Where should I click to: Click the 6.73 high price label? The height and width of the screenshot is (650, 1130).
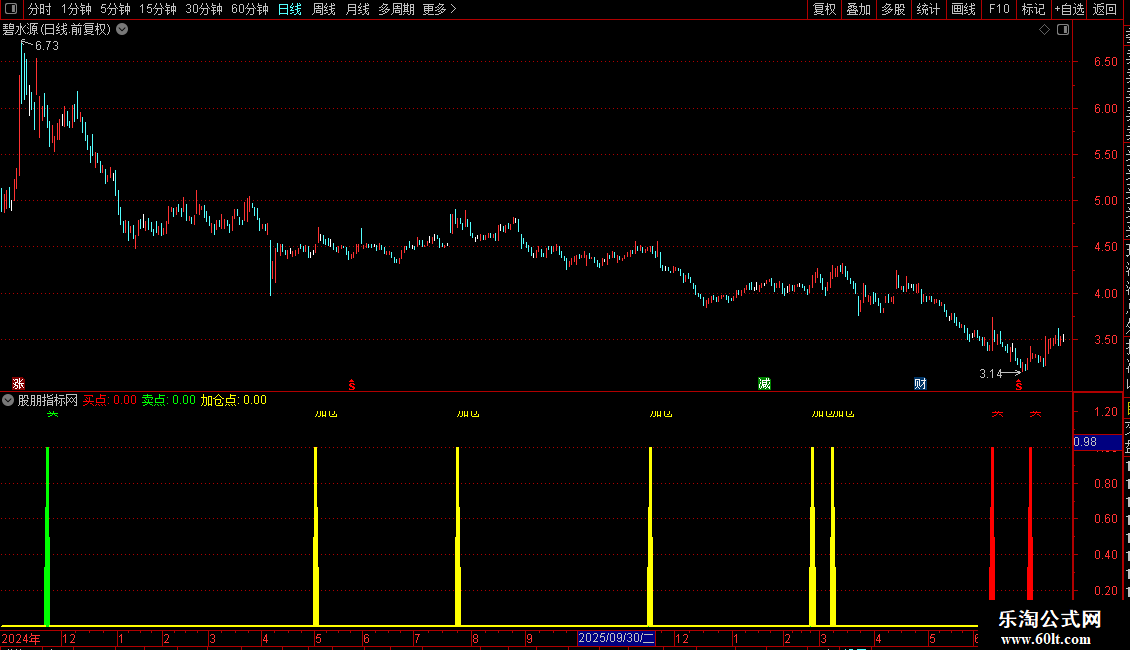tap(47, 45)
